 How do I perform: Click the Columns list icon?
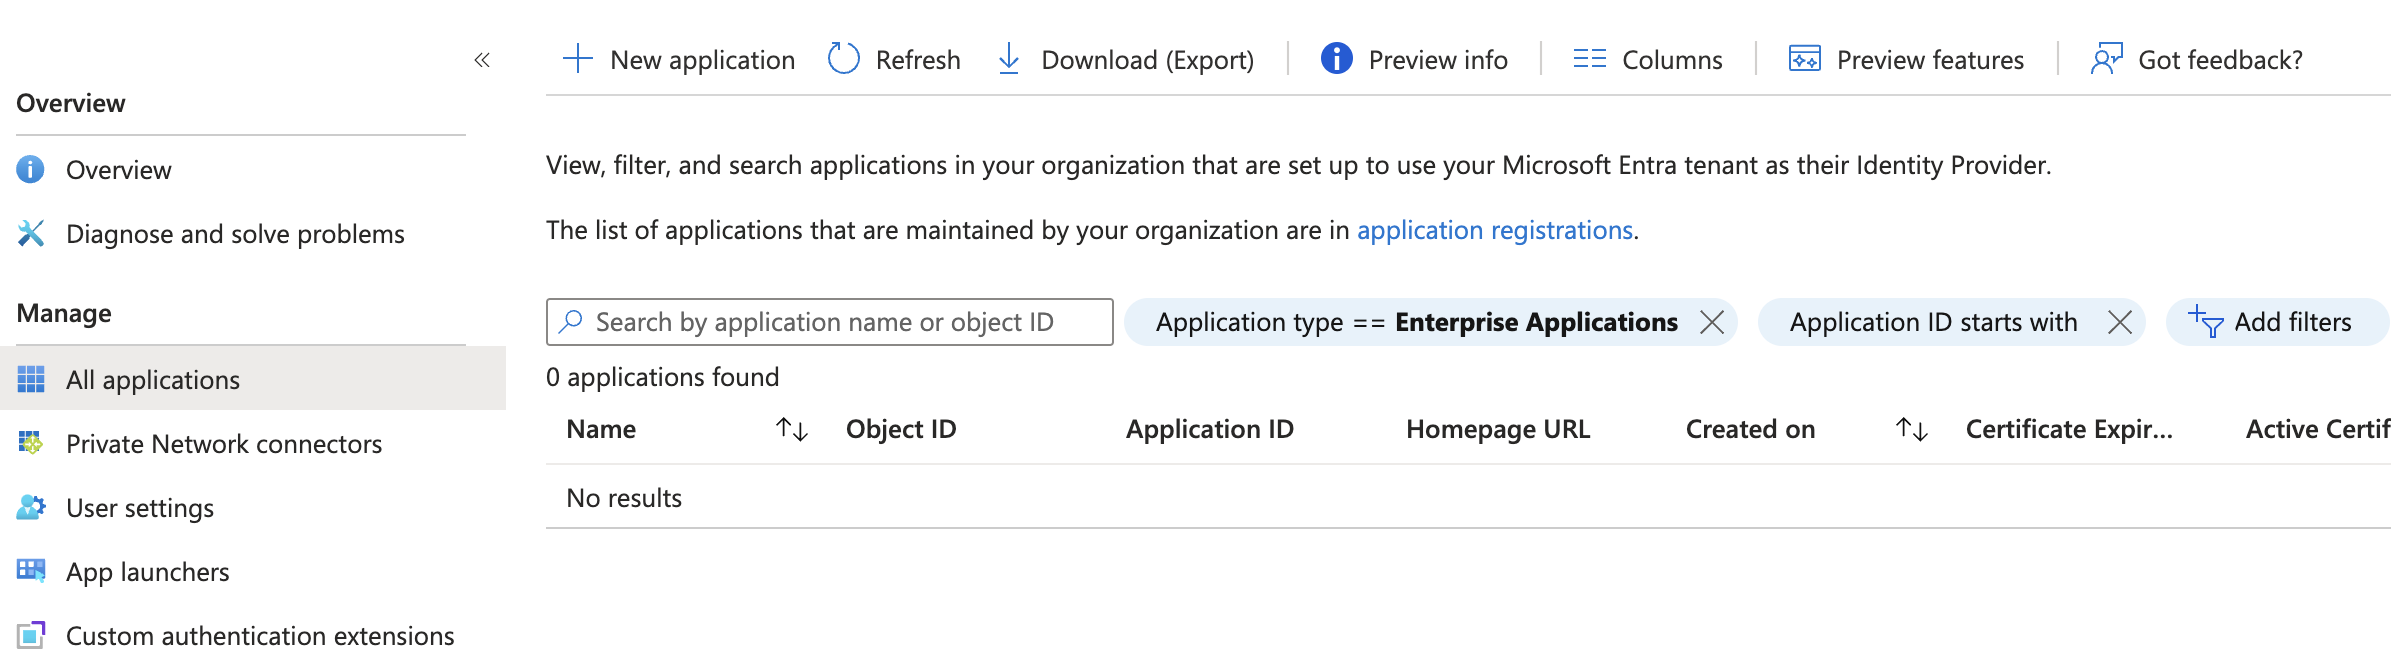[x=1589, y=59]
